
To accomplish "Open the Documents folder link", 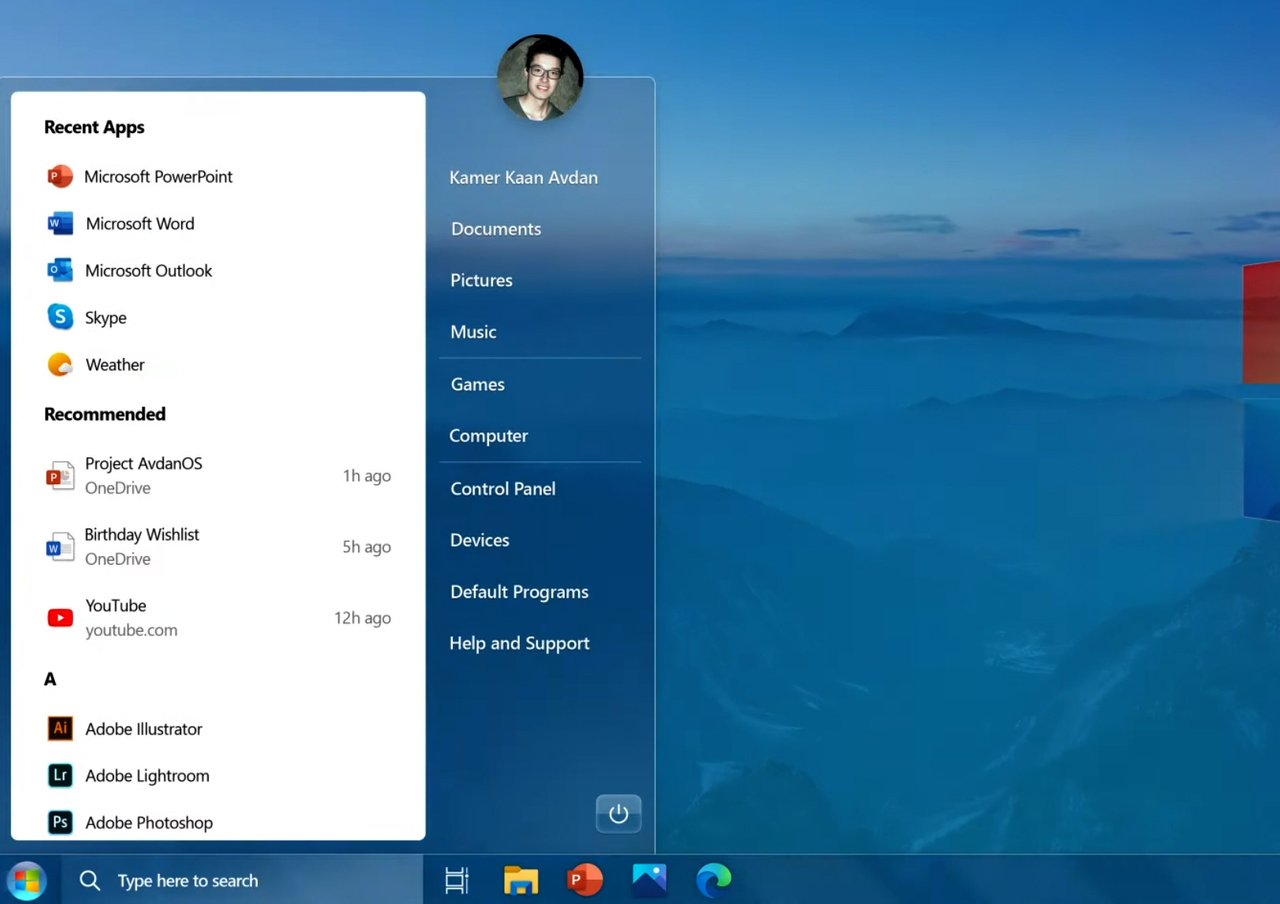I will click(x=496, y=229).
